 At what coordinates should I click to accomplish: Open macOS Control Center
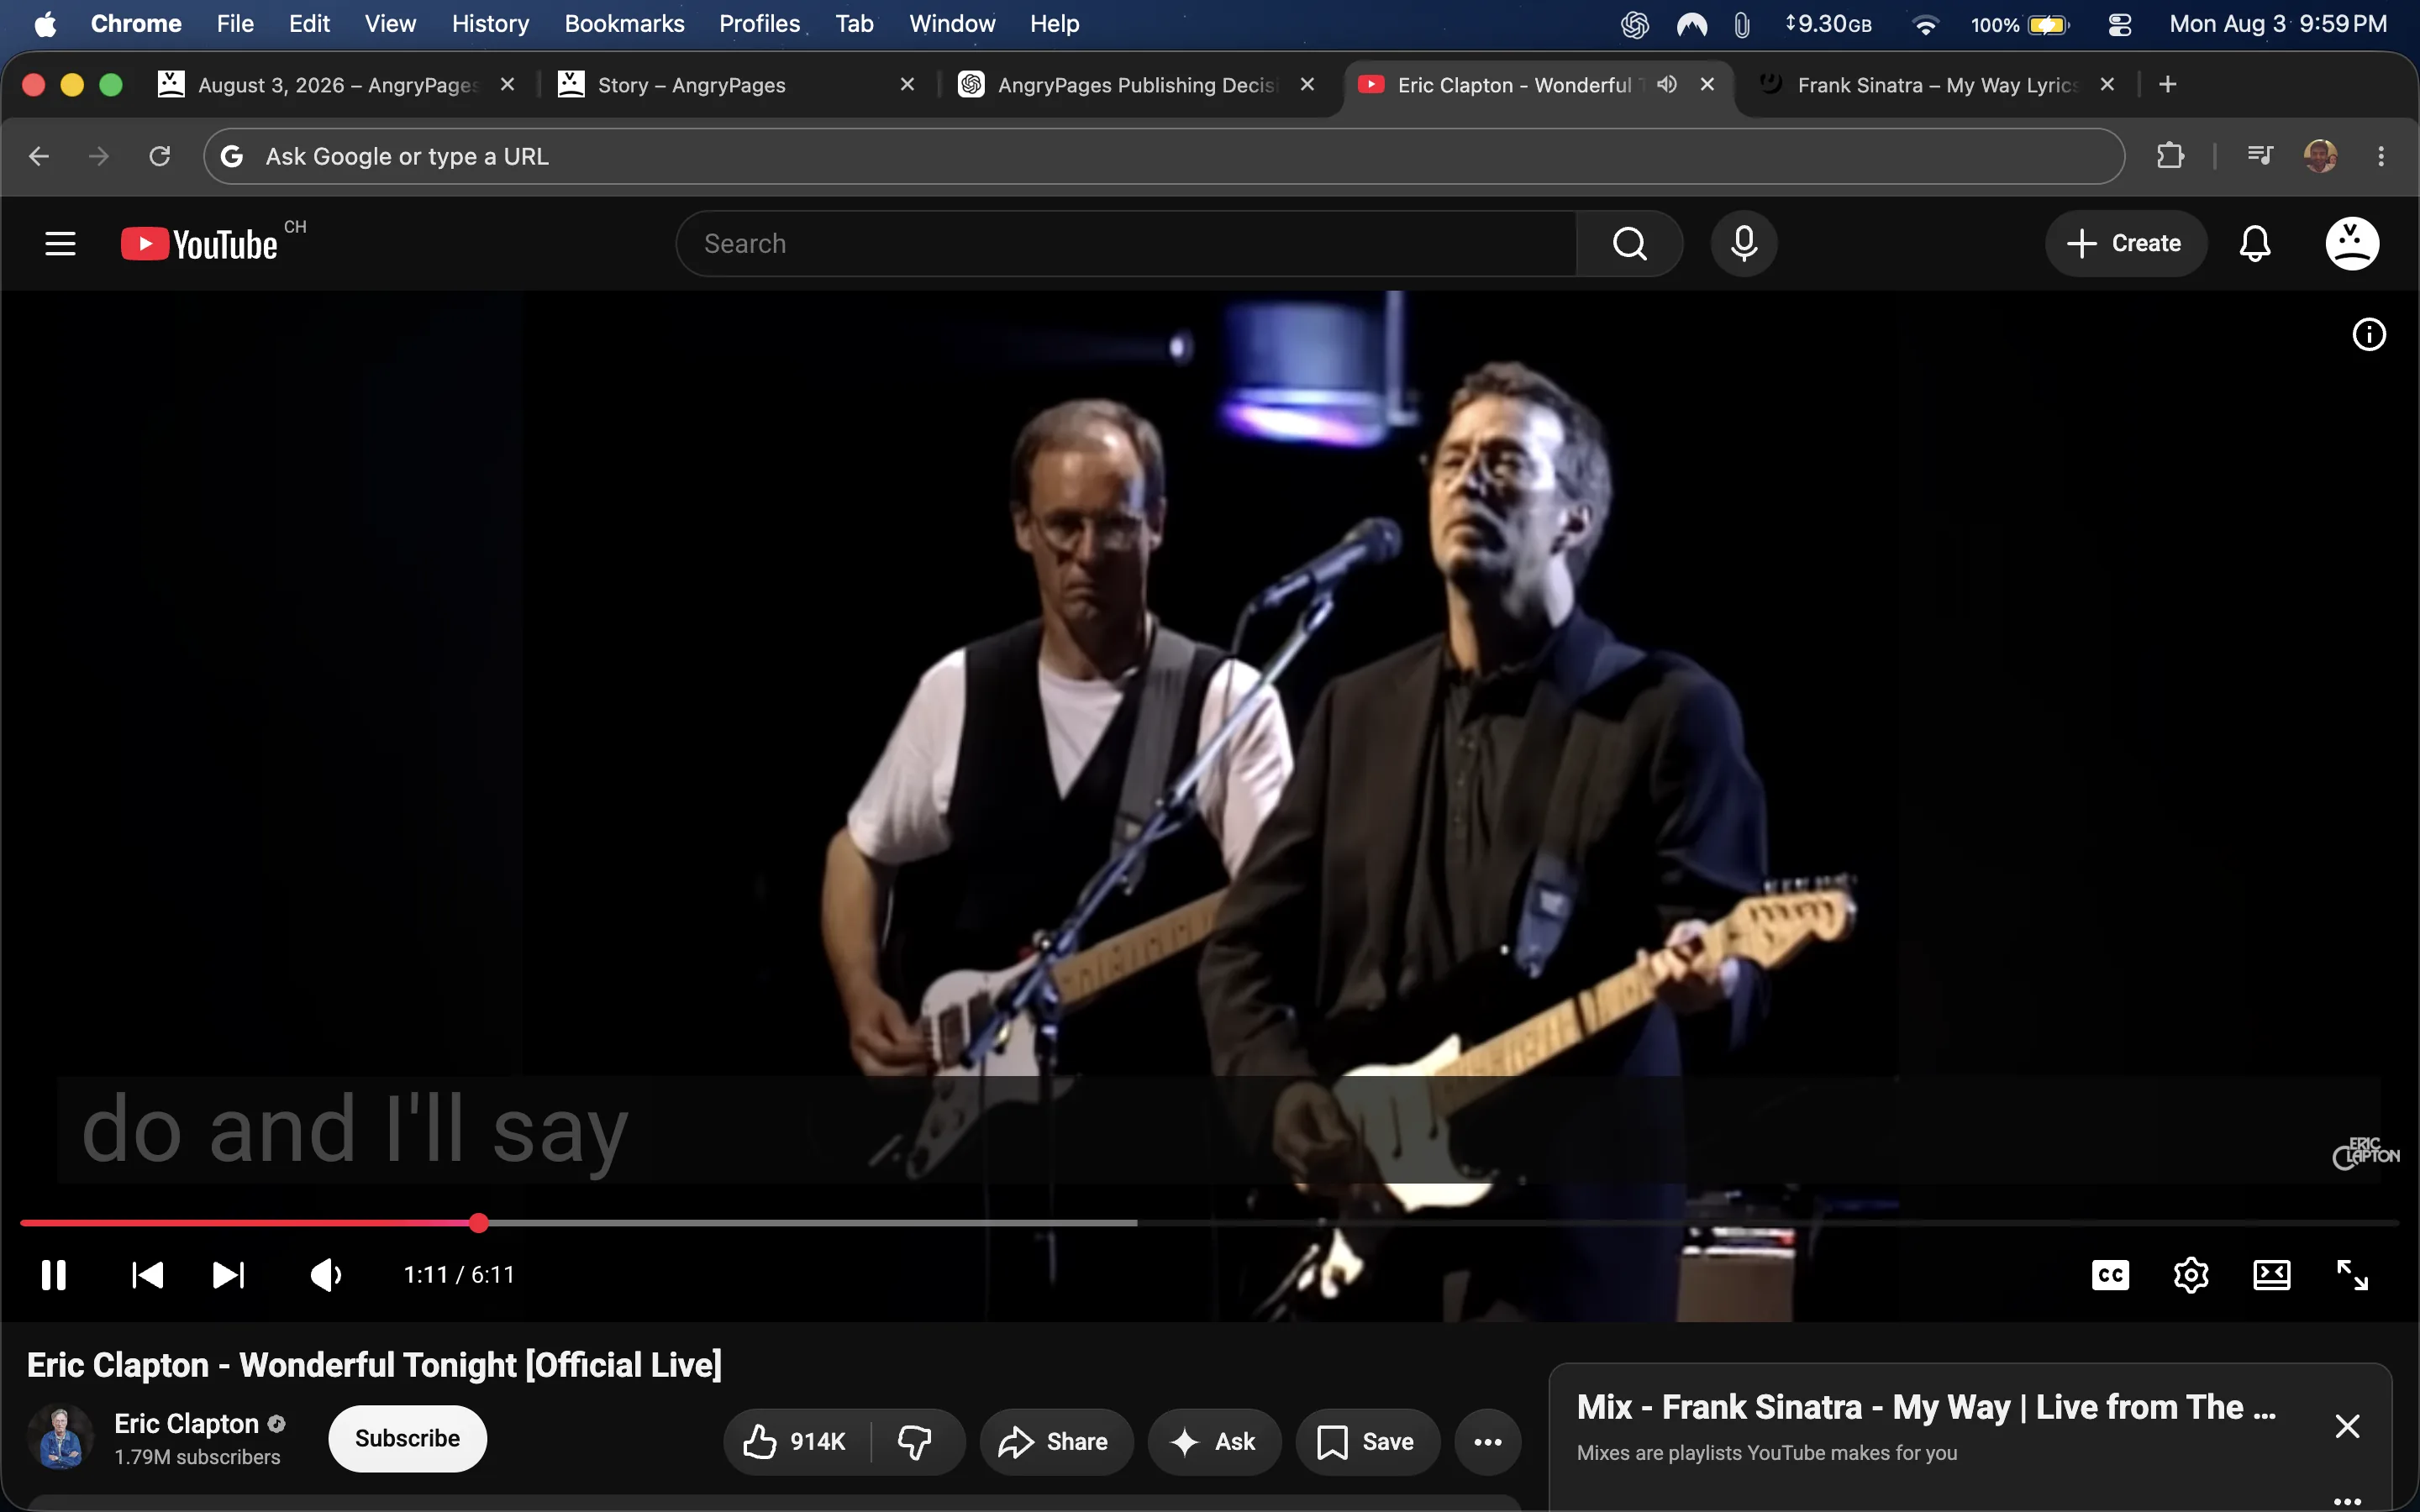coord(2120,24)
